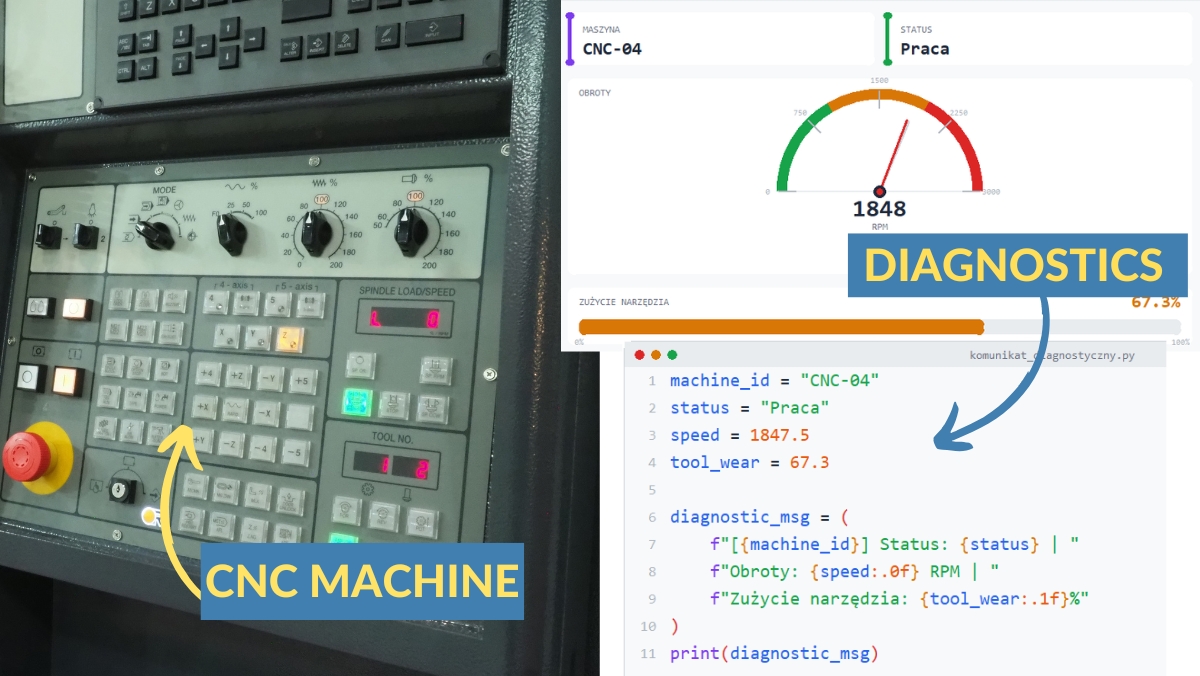Click the red traffic-light dot in editor
The image size is (1200, 676).
pos(638,354)
